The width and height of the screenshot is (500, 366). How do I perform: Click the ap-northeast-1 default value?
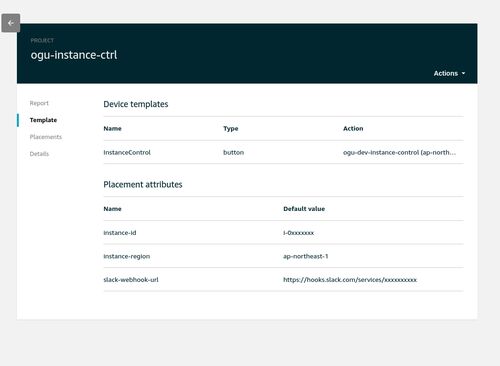[x=306, y=256]
